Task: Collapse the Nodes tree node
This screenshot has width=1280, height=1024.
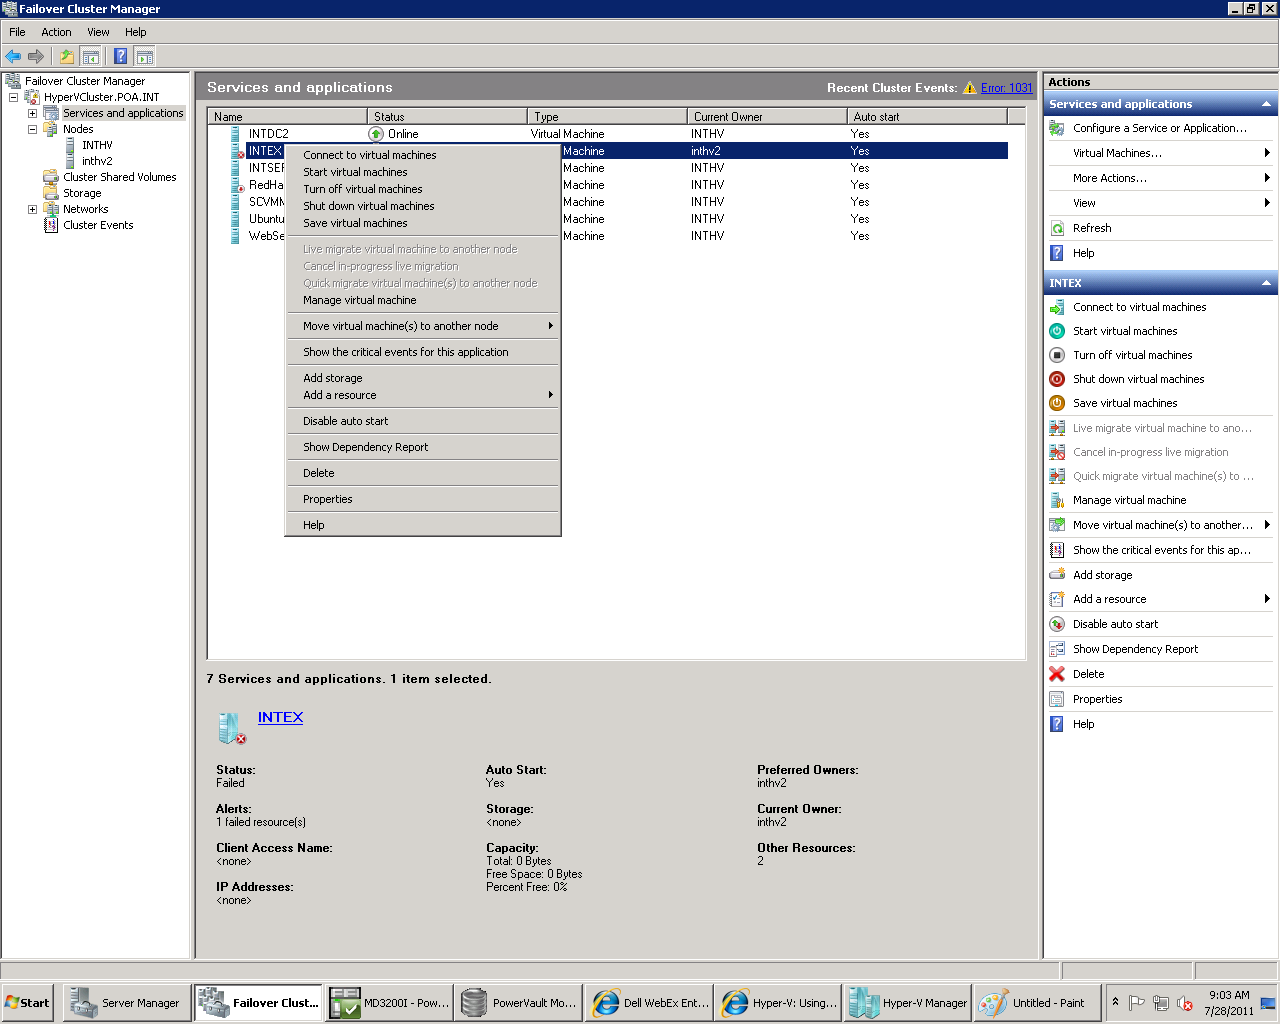Action: pos(32,129)
